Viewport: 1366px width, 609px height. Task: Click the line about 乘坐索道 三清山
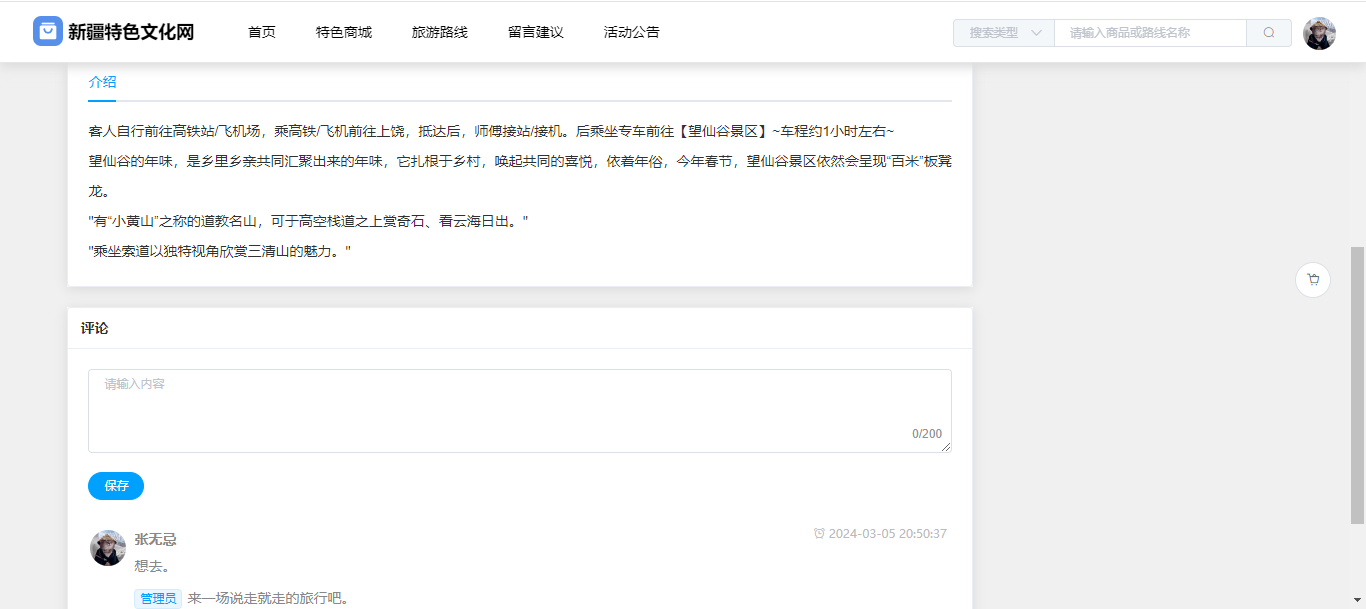click(x=220, y=251)
